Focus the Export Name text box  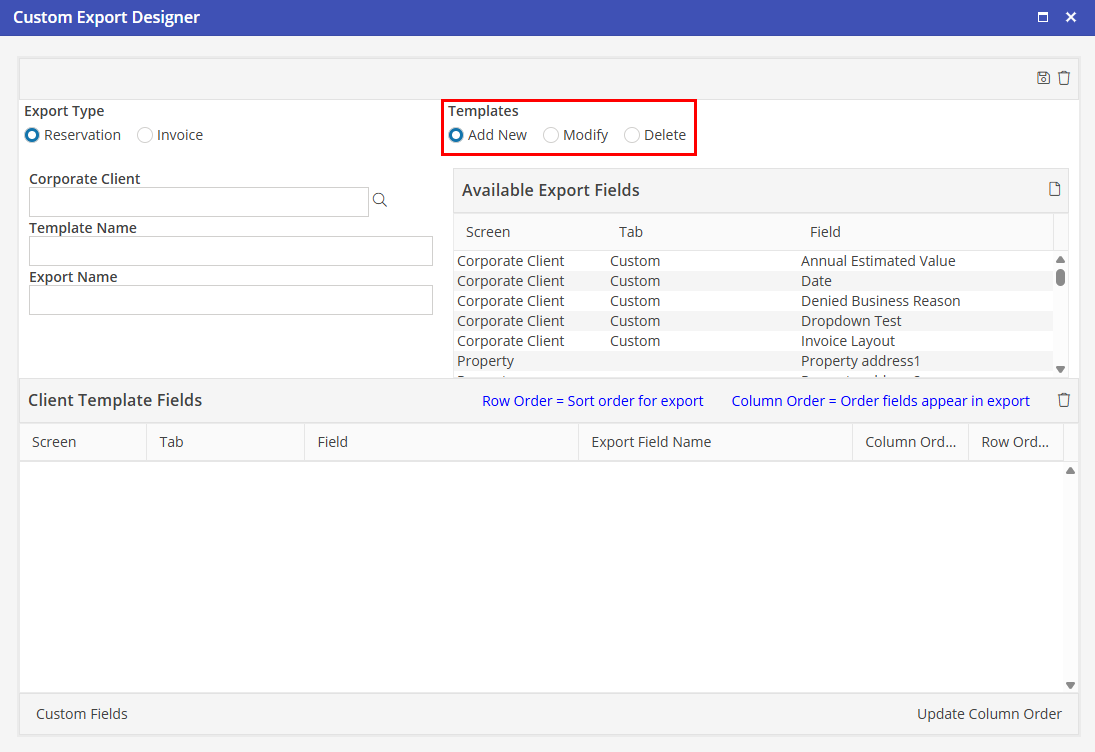tap(230, 300)
